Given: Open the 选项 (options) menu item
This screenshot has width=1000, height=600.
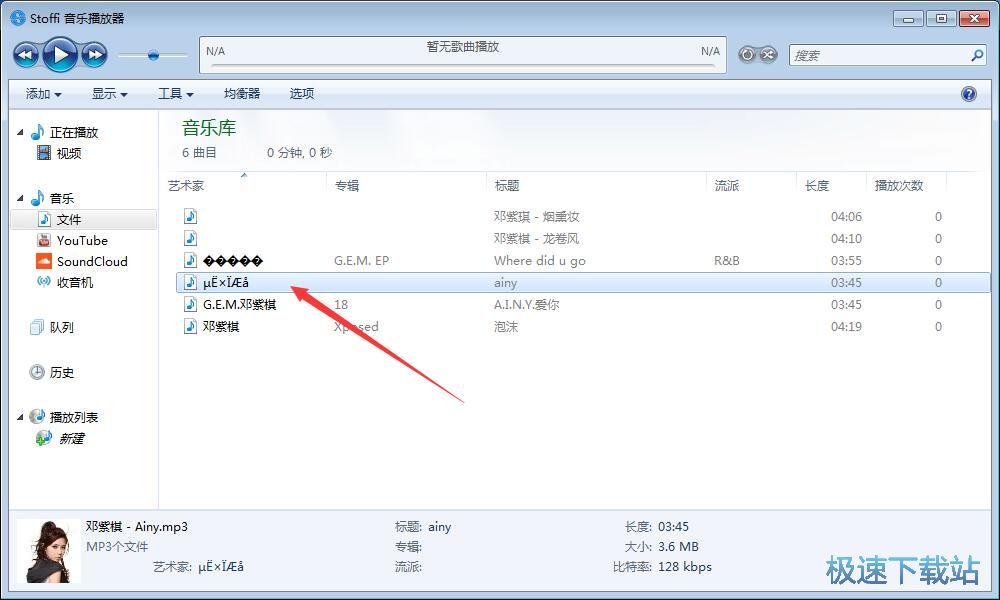Looking at the screenshot, I should click(301, 94).
